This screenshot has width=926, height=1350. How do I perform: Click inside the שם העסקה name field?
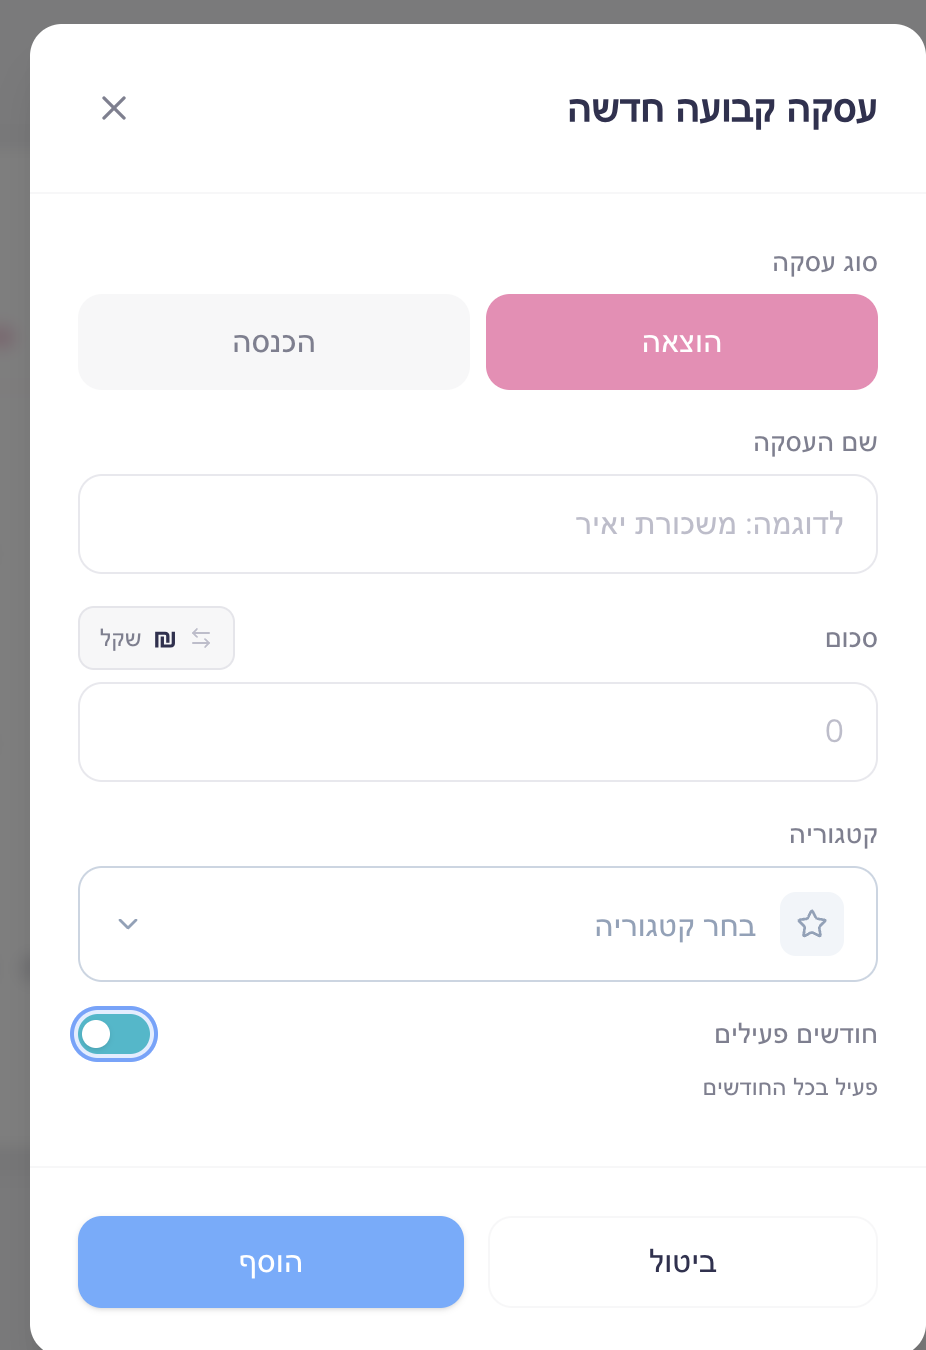[477, 523]
